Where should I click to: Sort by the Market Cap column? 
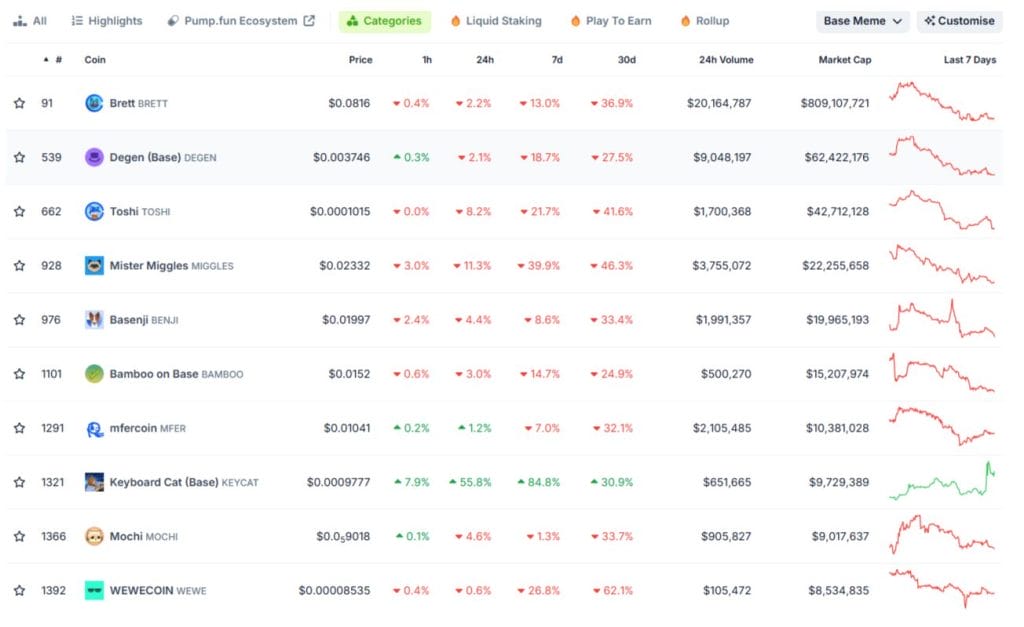click(845, 59)
